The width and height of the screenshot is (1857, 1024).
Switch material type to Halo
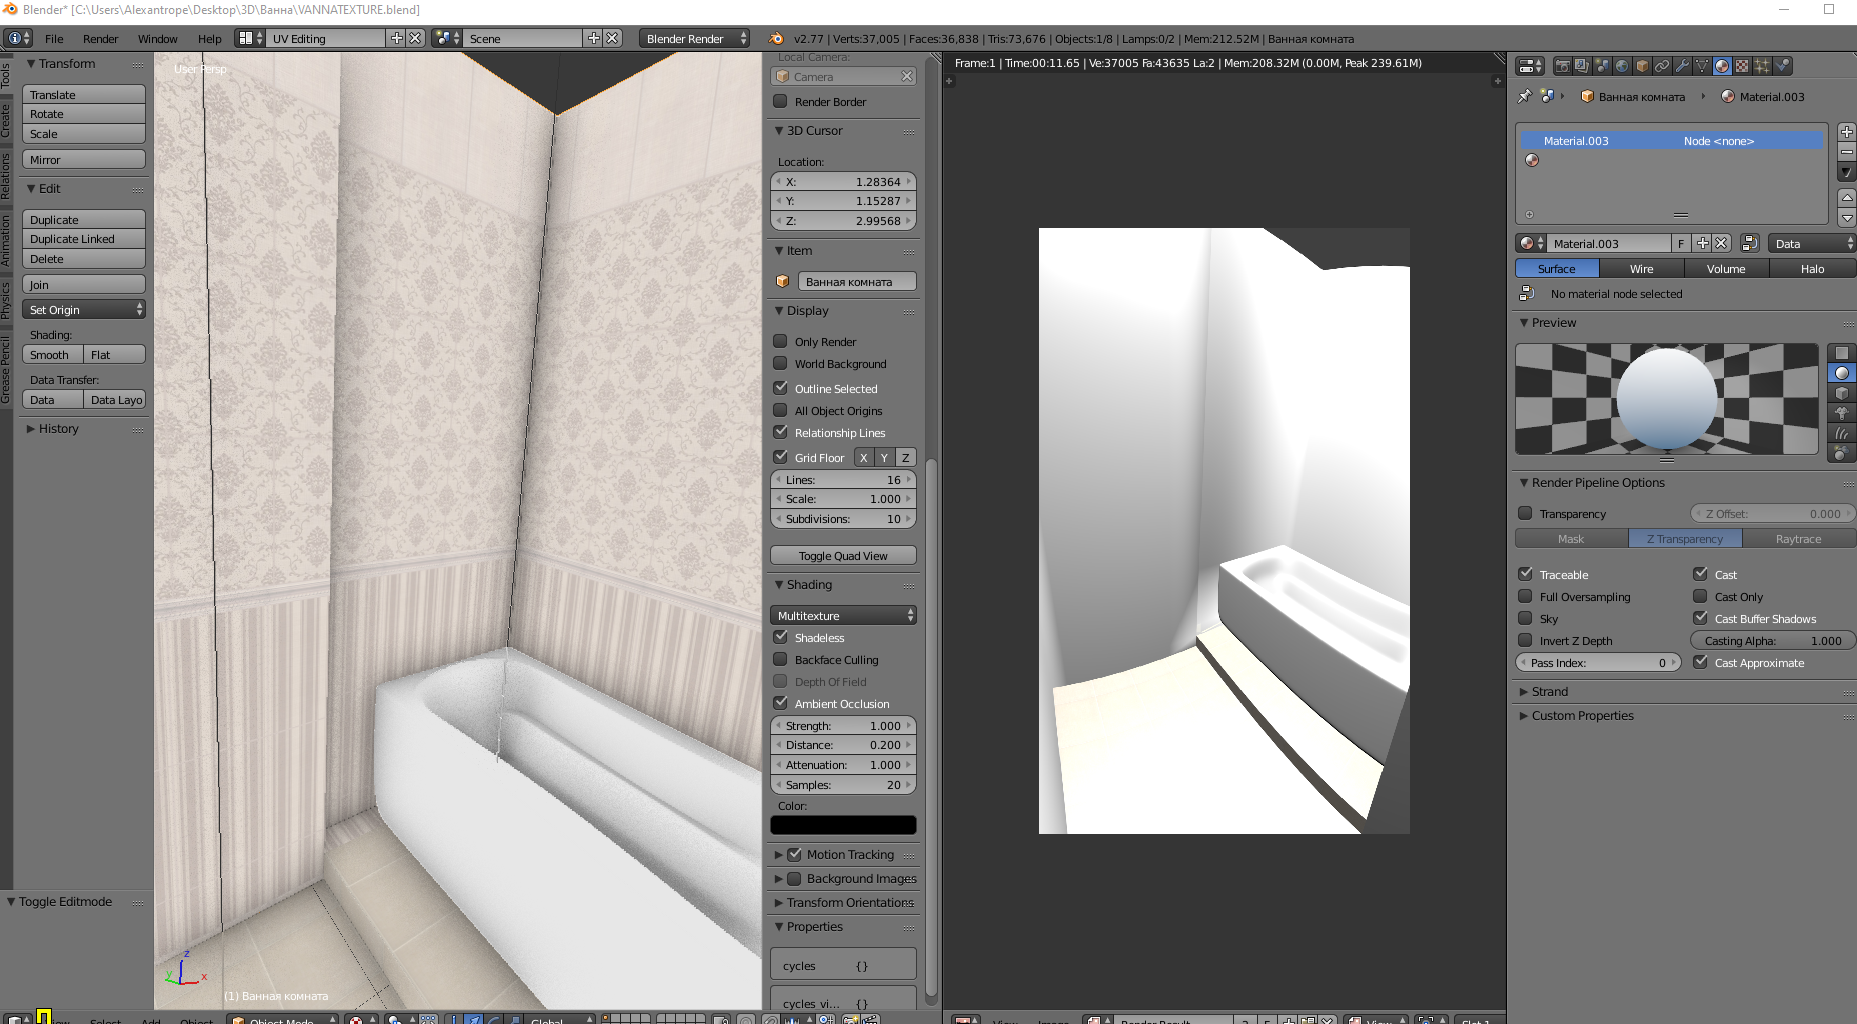1812,269
